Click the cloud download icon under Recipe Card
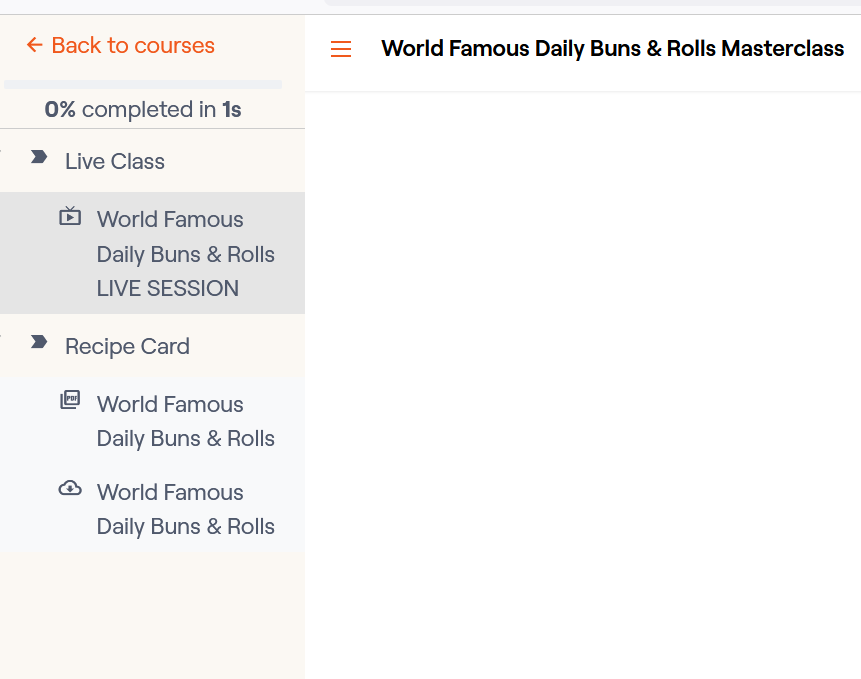This screenshot has height=679, width=861. click(x=70, y=489)
